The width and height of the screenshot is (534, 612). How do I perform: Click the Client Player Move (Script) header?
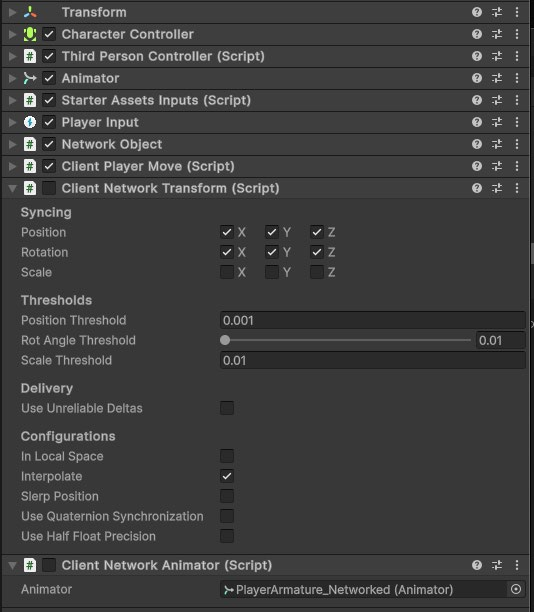click(x=148, y=166)
